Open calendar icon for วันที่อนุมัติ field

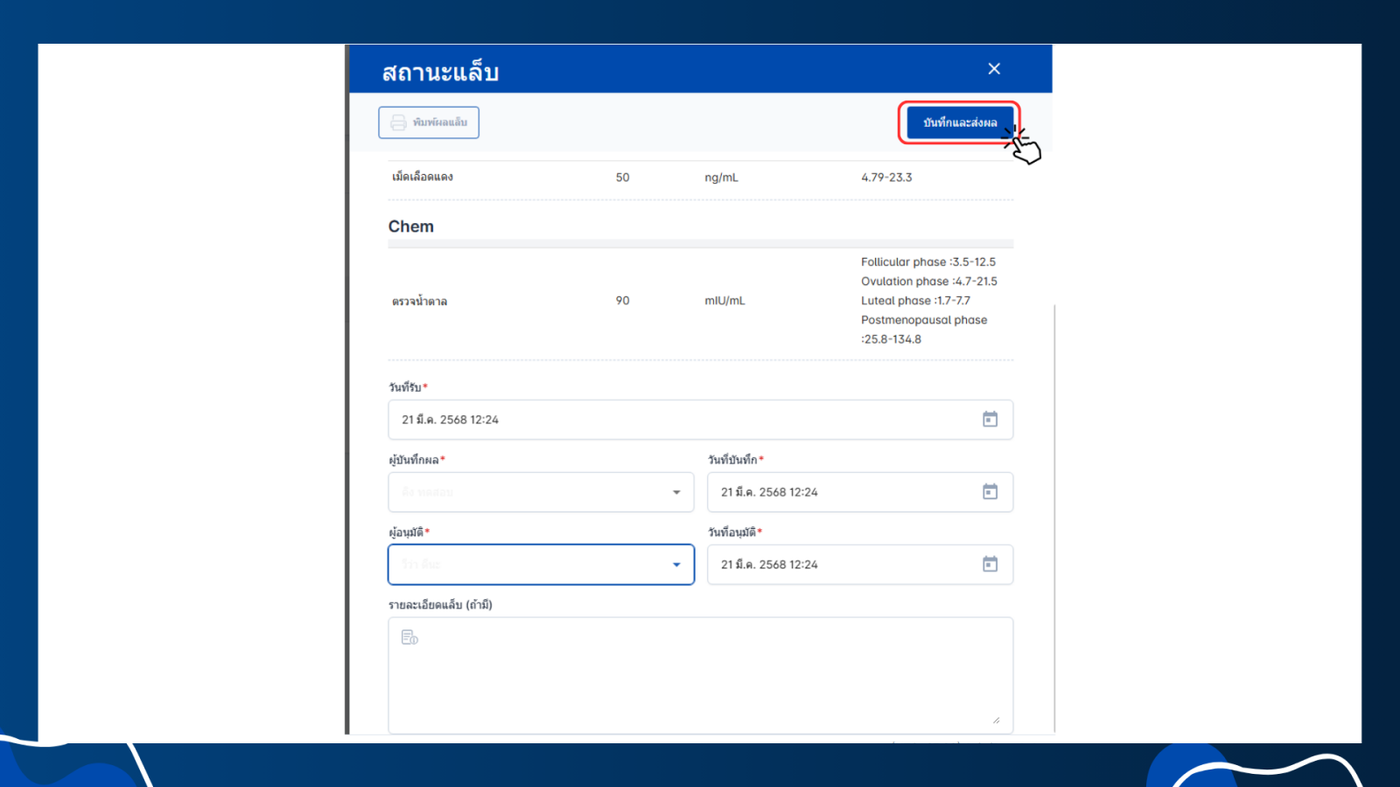click(x=990, y=564)
